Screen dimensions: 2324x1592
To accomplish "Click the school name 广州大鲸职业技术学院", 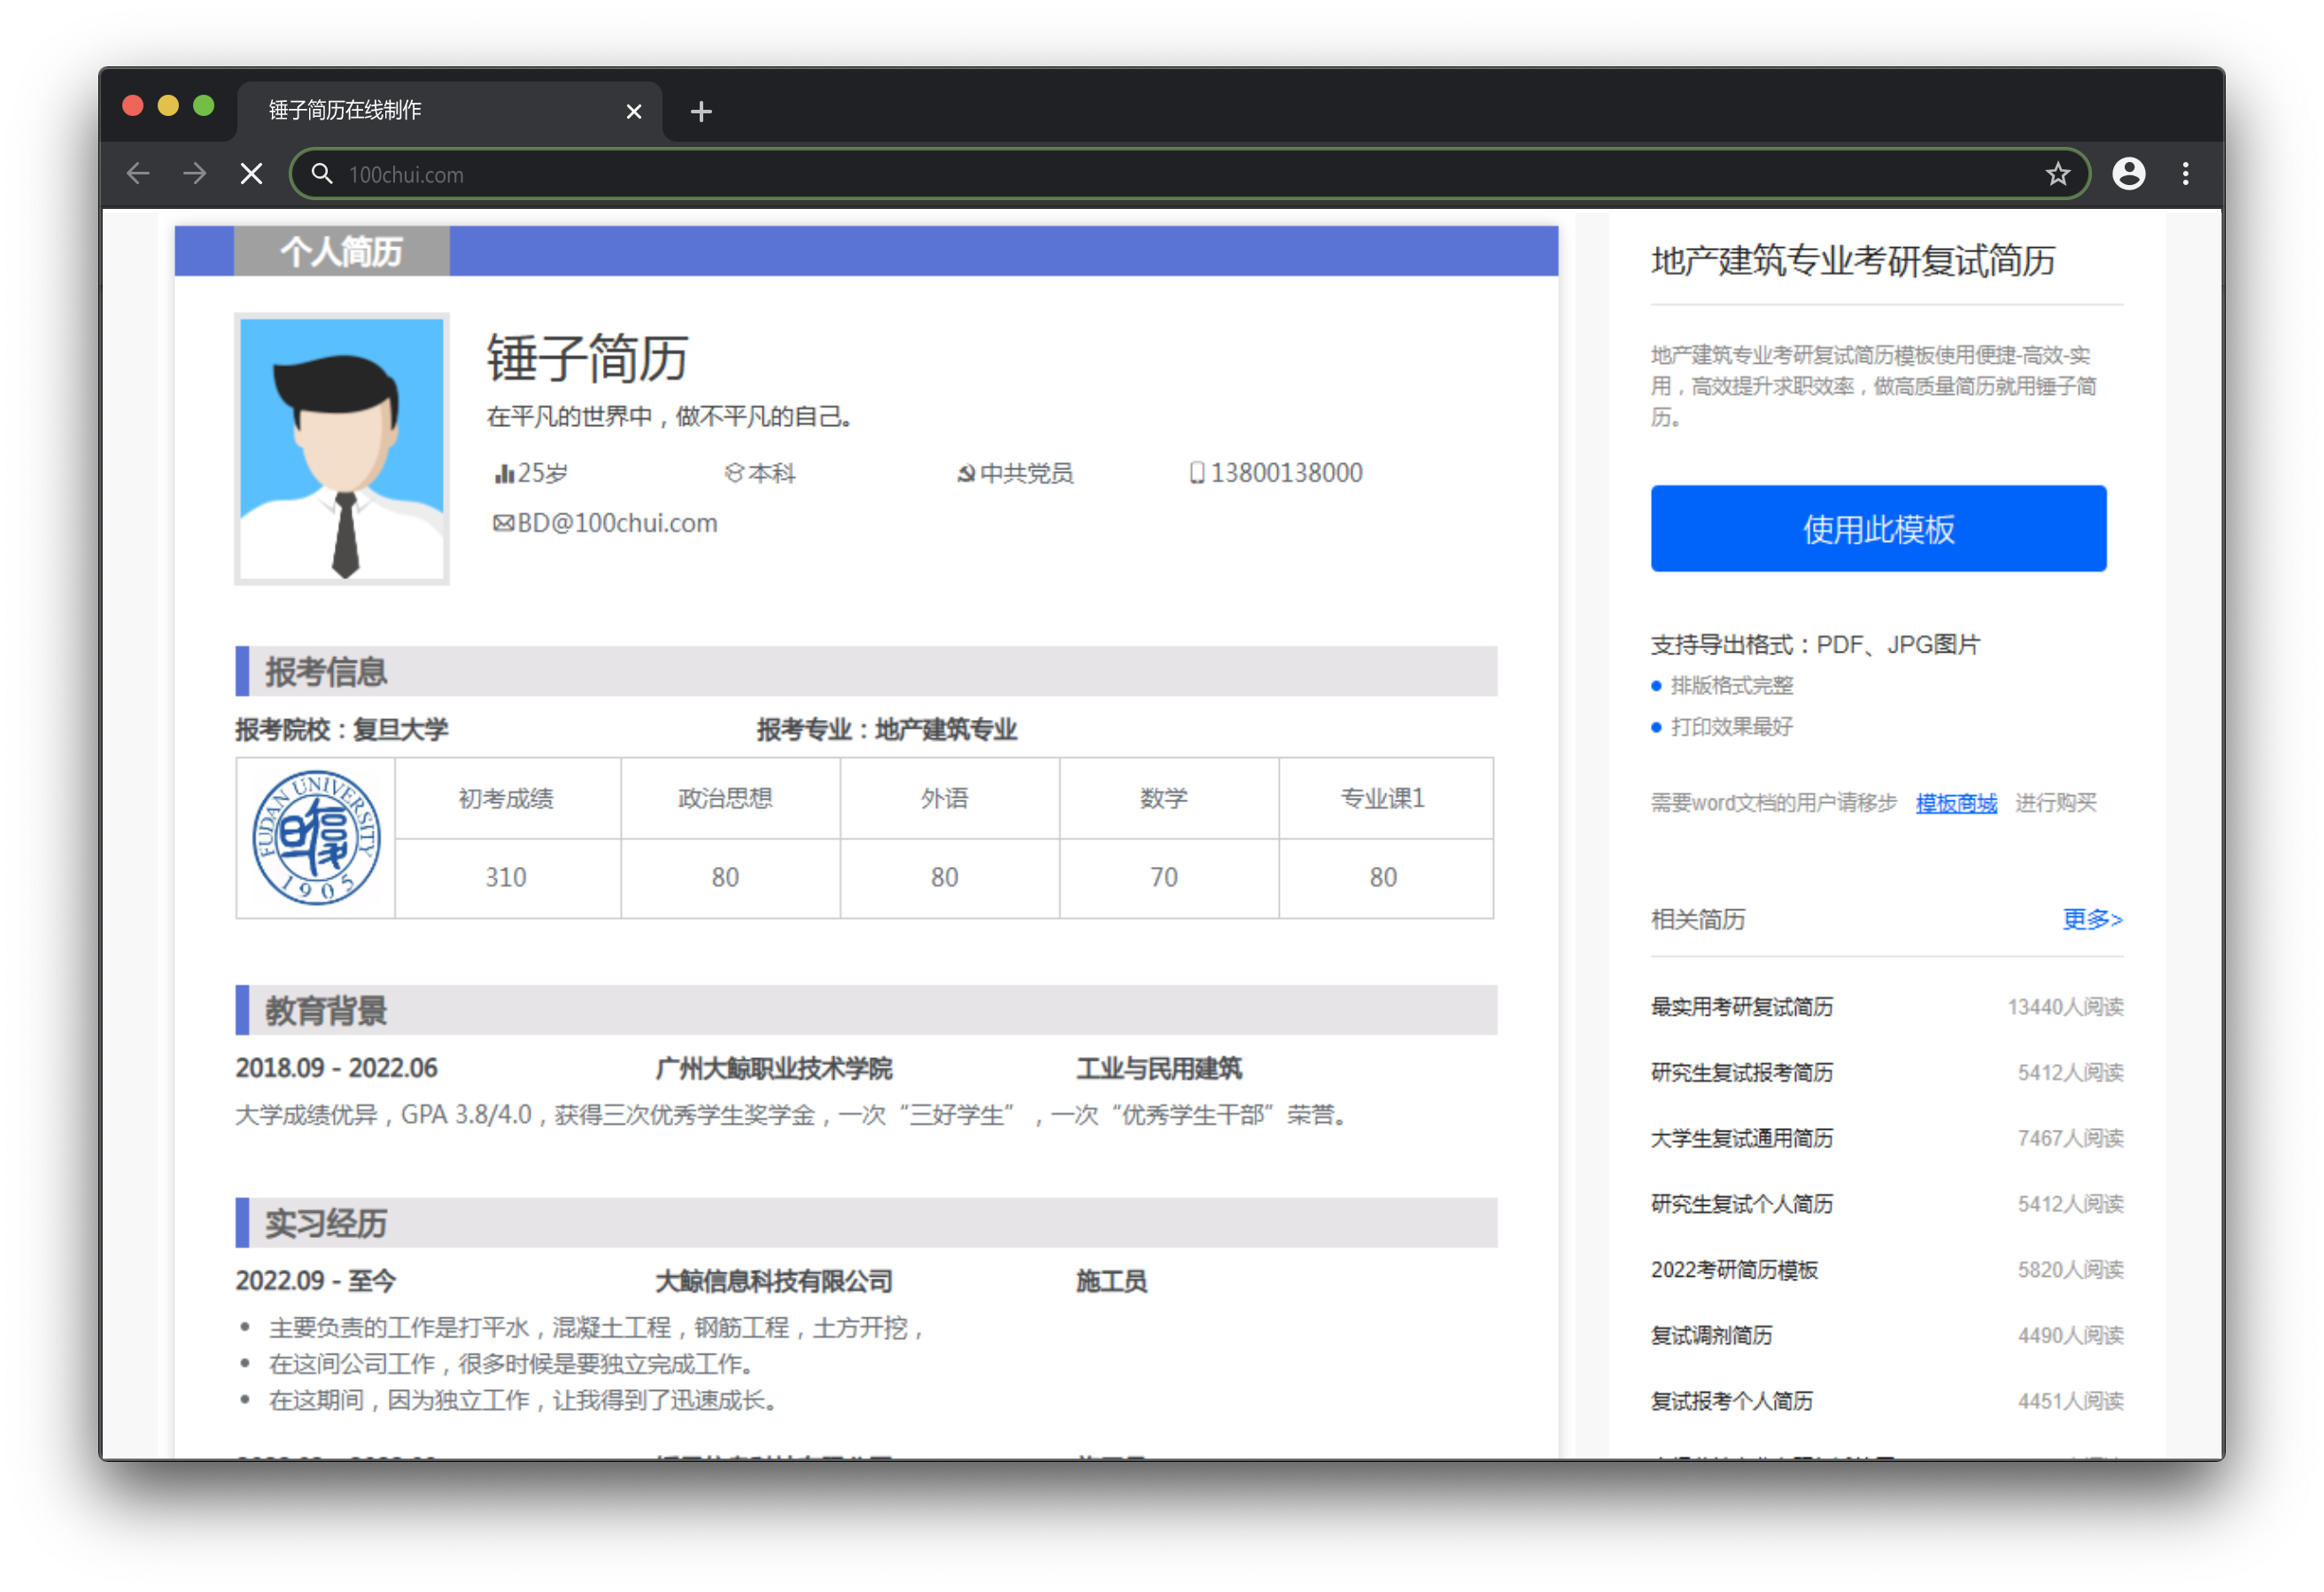I will (773, 1068).
